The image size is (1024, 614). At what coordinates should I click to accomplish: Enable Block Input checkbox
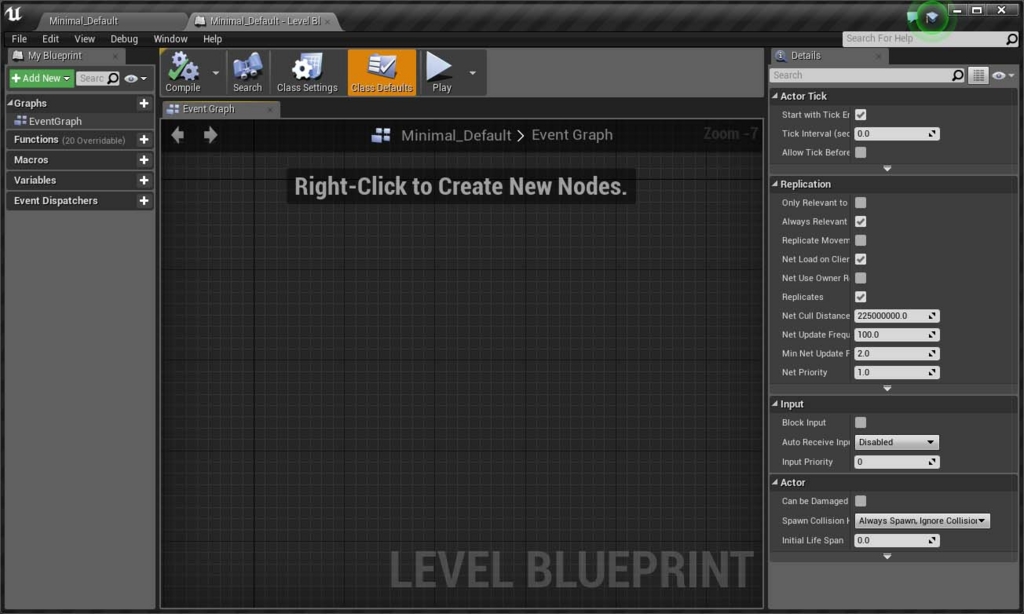coord(861,423)
